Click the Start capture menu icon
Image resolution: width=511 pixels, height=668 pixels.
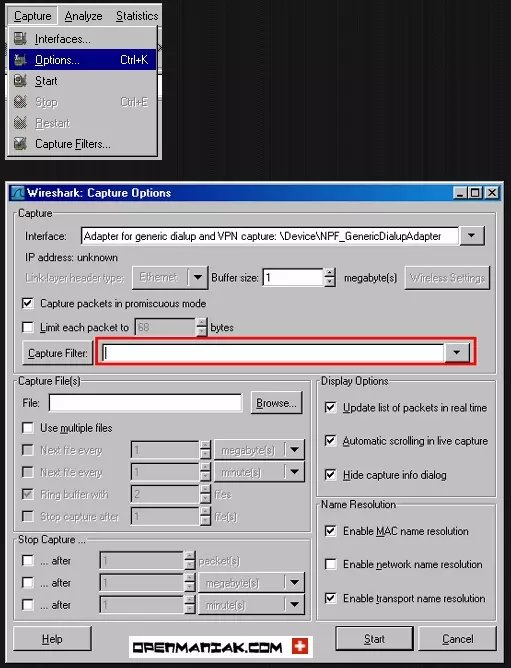pyautogui.click(x=20, y=81)
